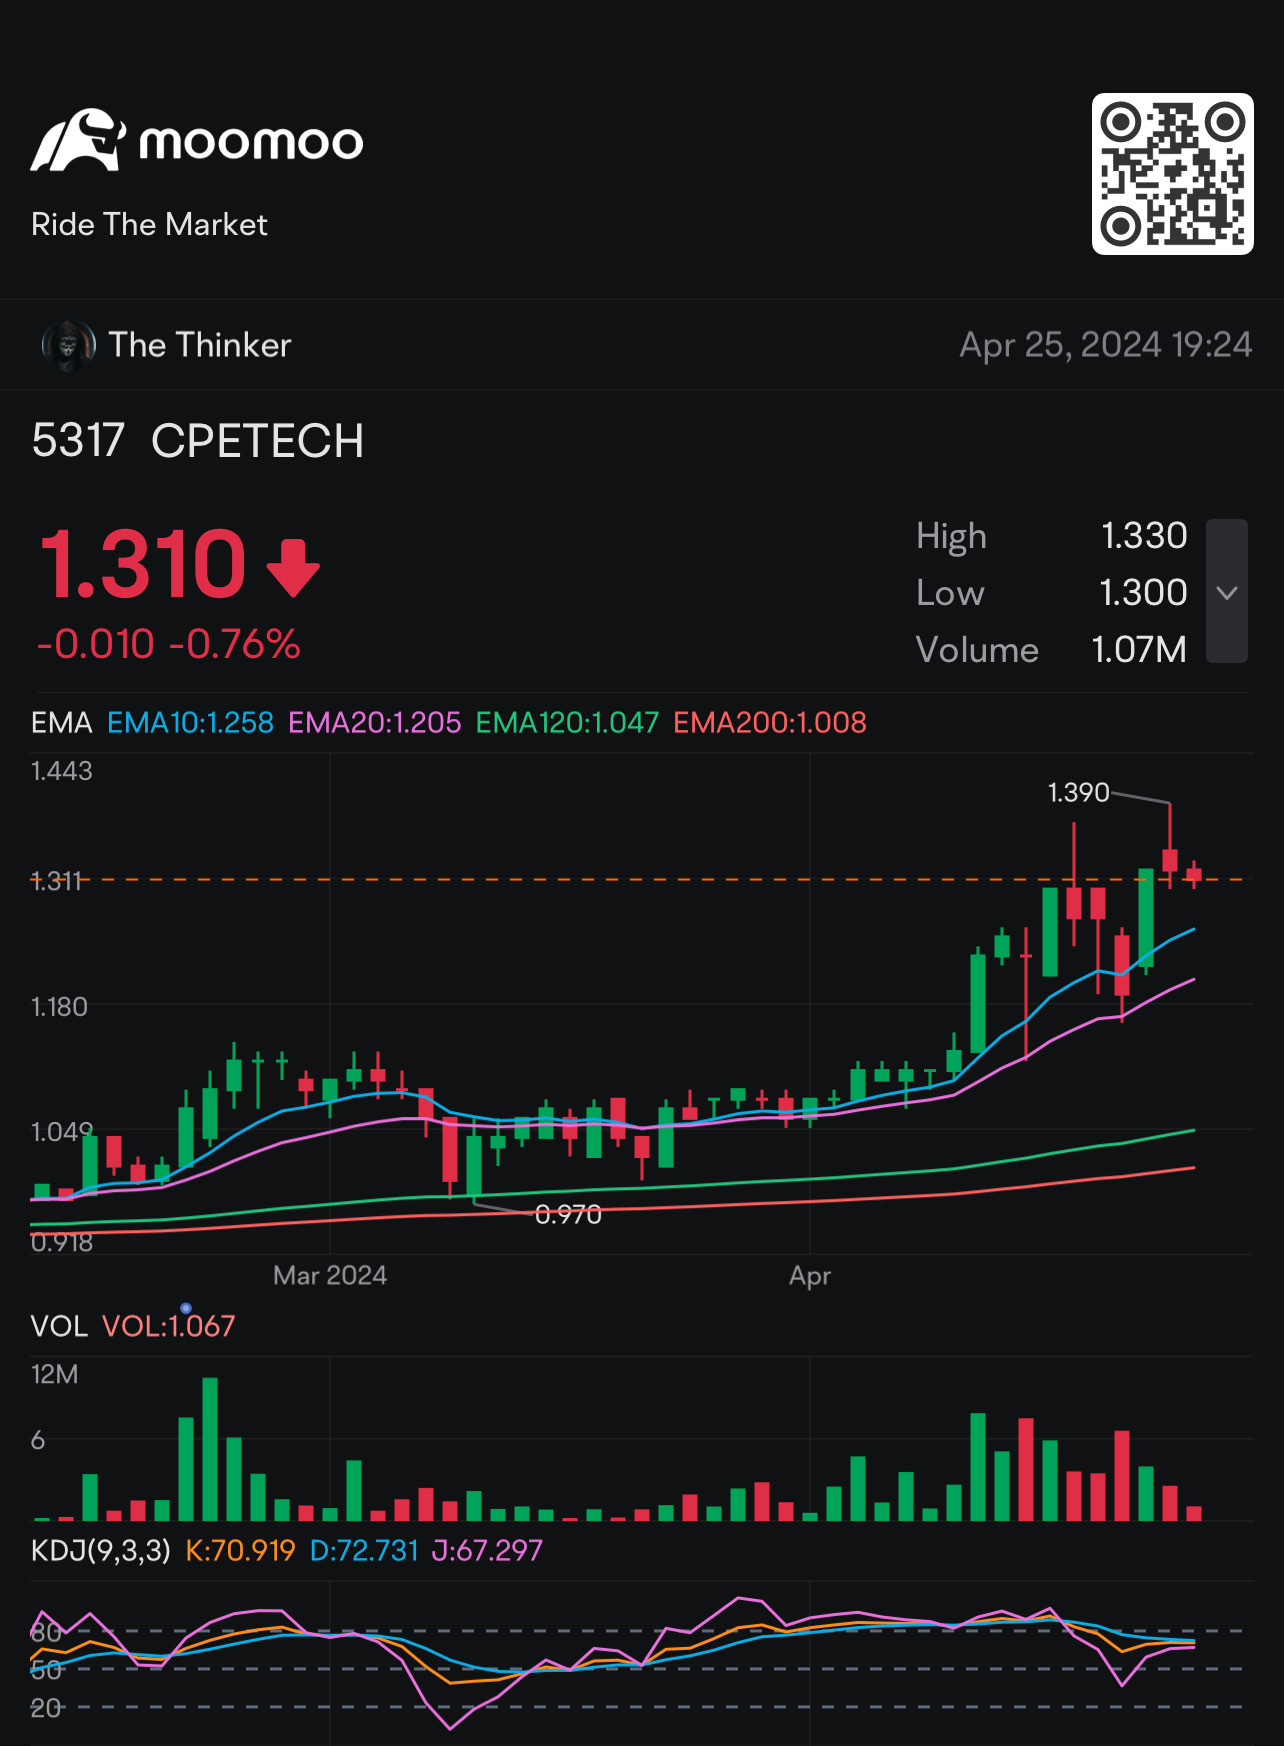
Task: Select the EMA120:1.047 indicator label
Action: [567, 723]
